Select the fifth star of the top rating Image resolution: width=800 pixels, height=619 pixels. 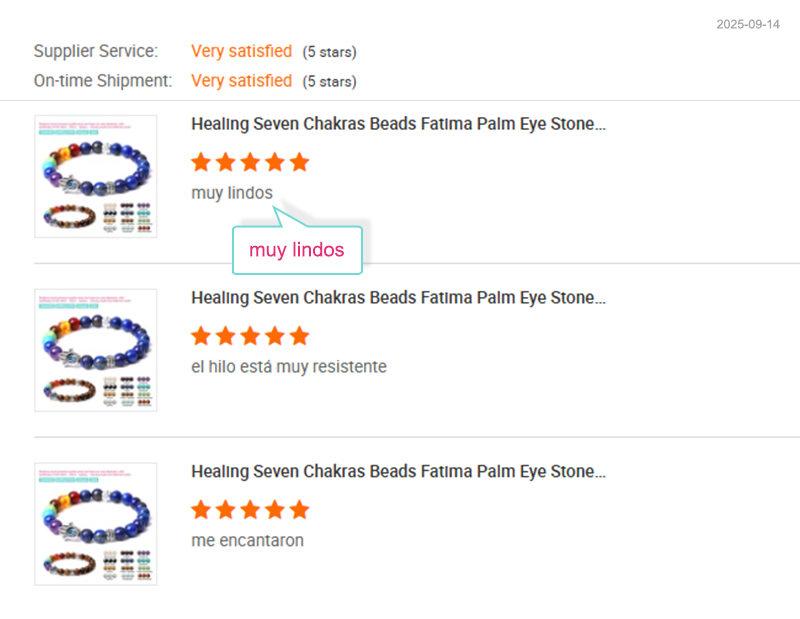click(300, 161)
